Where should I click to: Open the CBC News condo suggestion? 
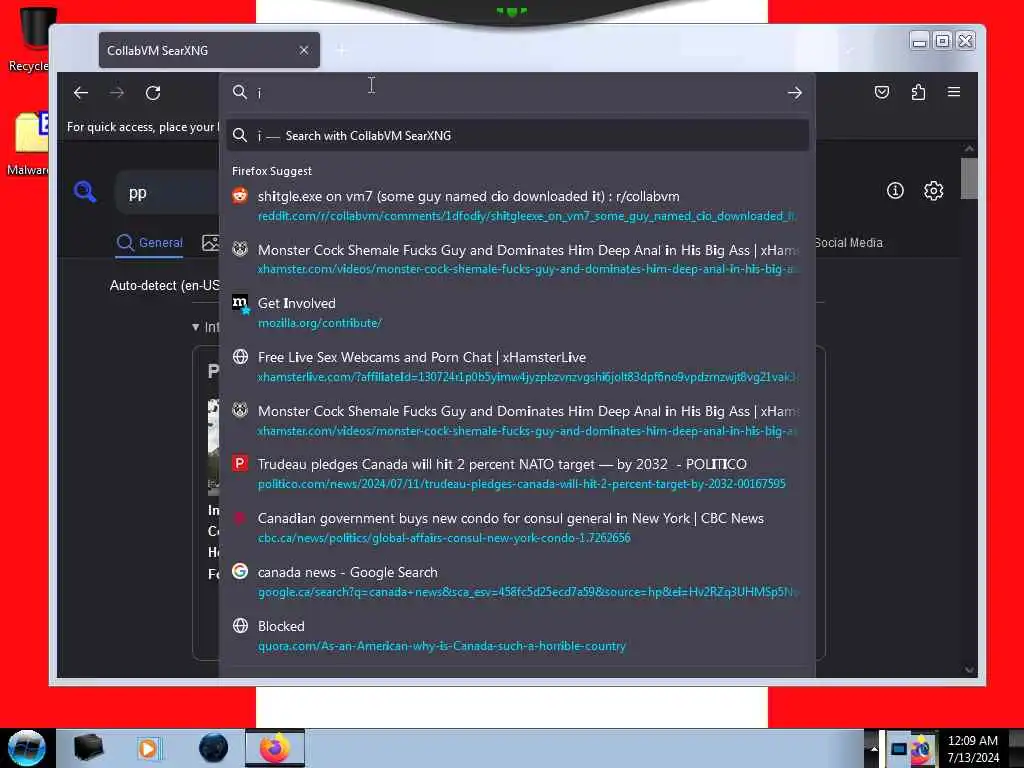coord(517,528)
